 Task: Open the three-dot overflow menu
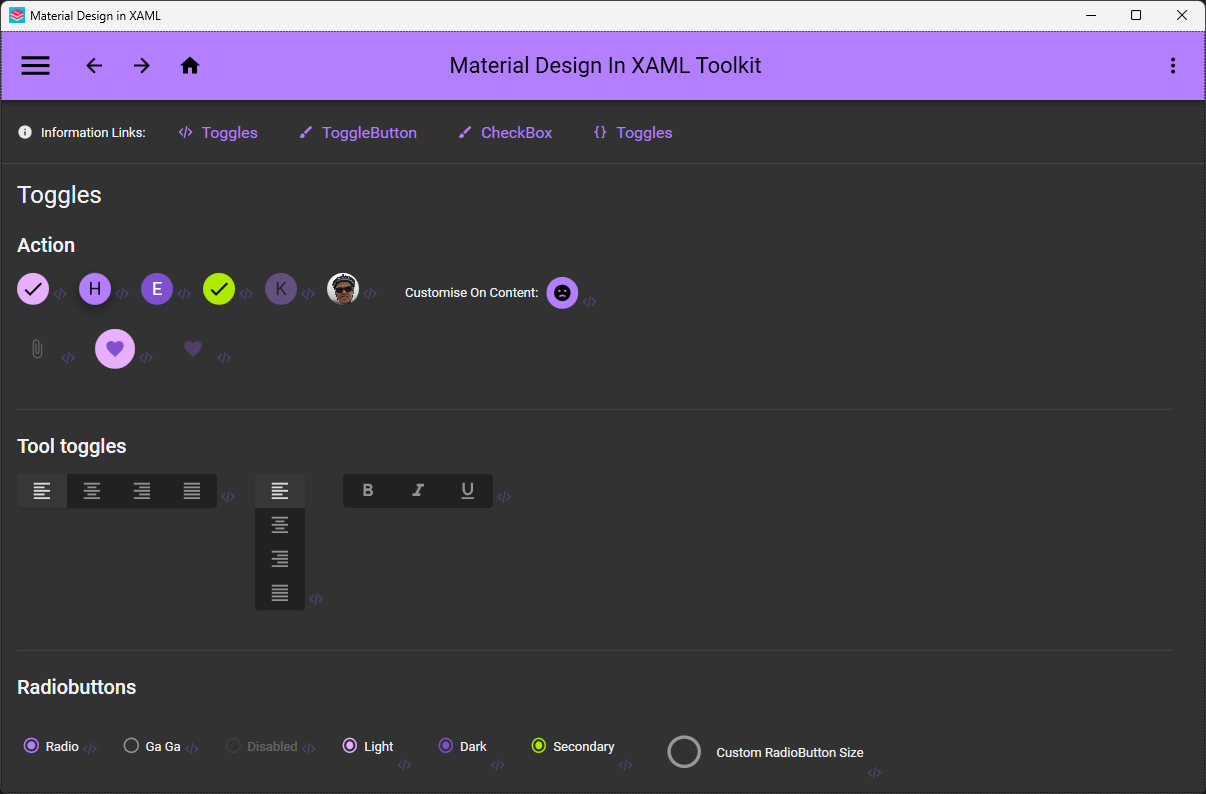[x=1173, y=66]
